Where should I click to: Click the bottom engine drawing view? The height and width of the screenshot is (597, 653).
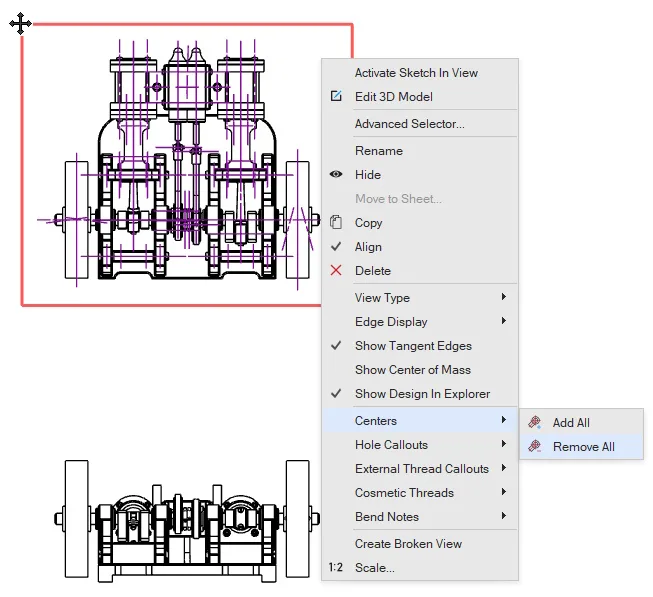coord(187,520)
